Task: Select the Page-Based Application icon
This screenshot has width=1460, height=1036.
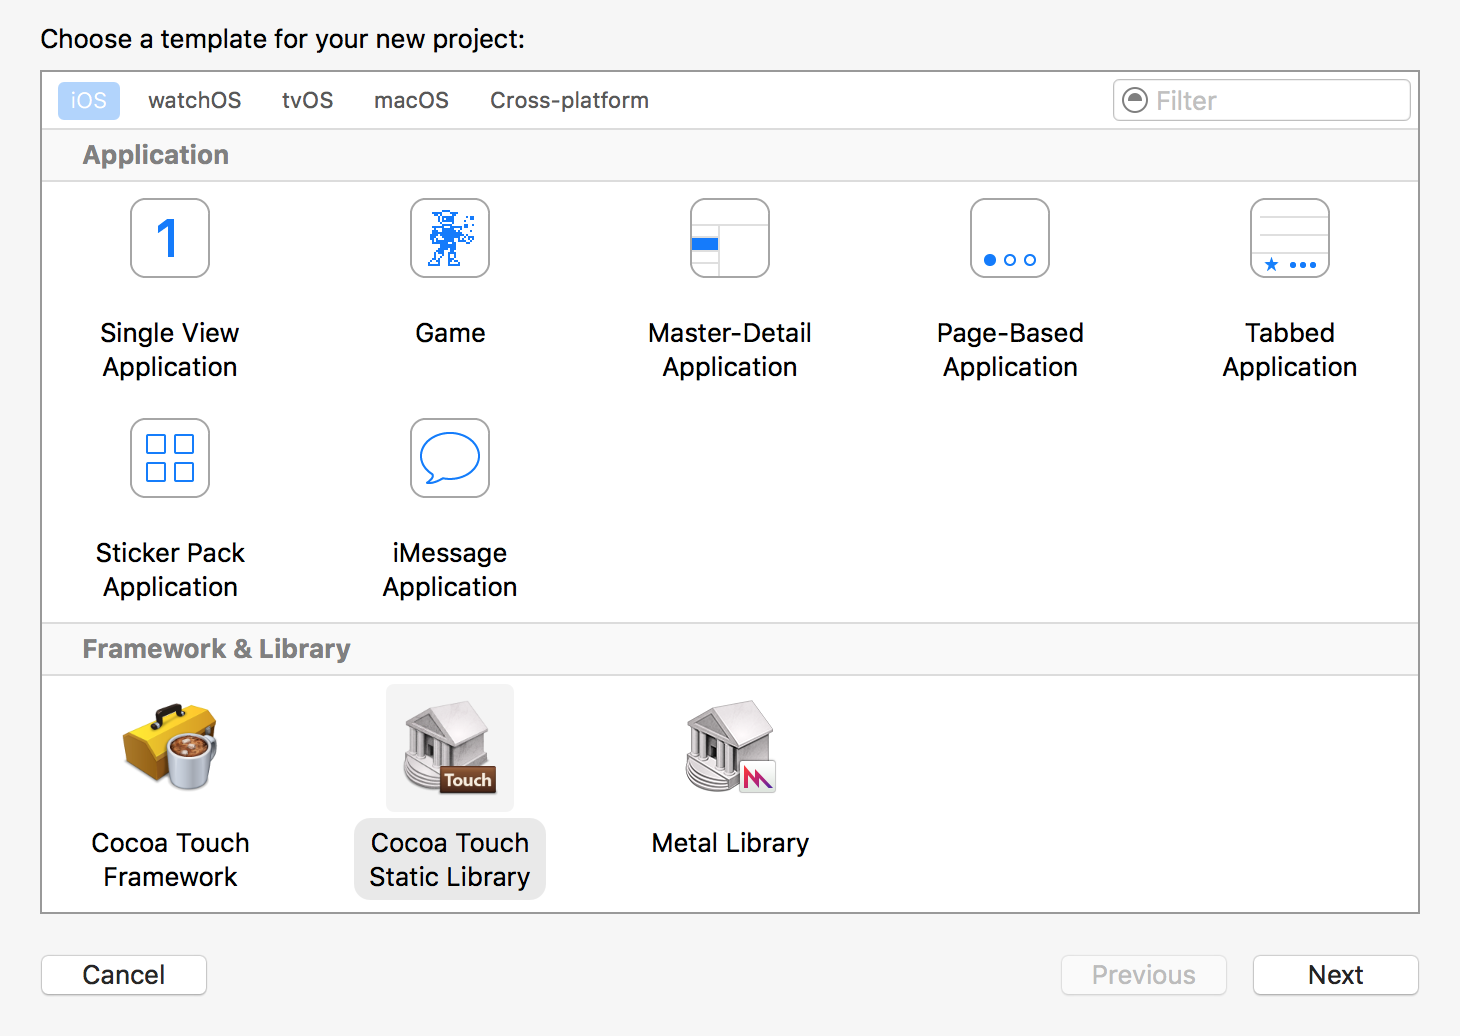Action: point(1010,238)
